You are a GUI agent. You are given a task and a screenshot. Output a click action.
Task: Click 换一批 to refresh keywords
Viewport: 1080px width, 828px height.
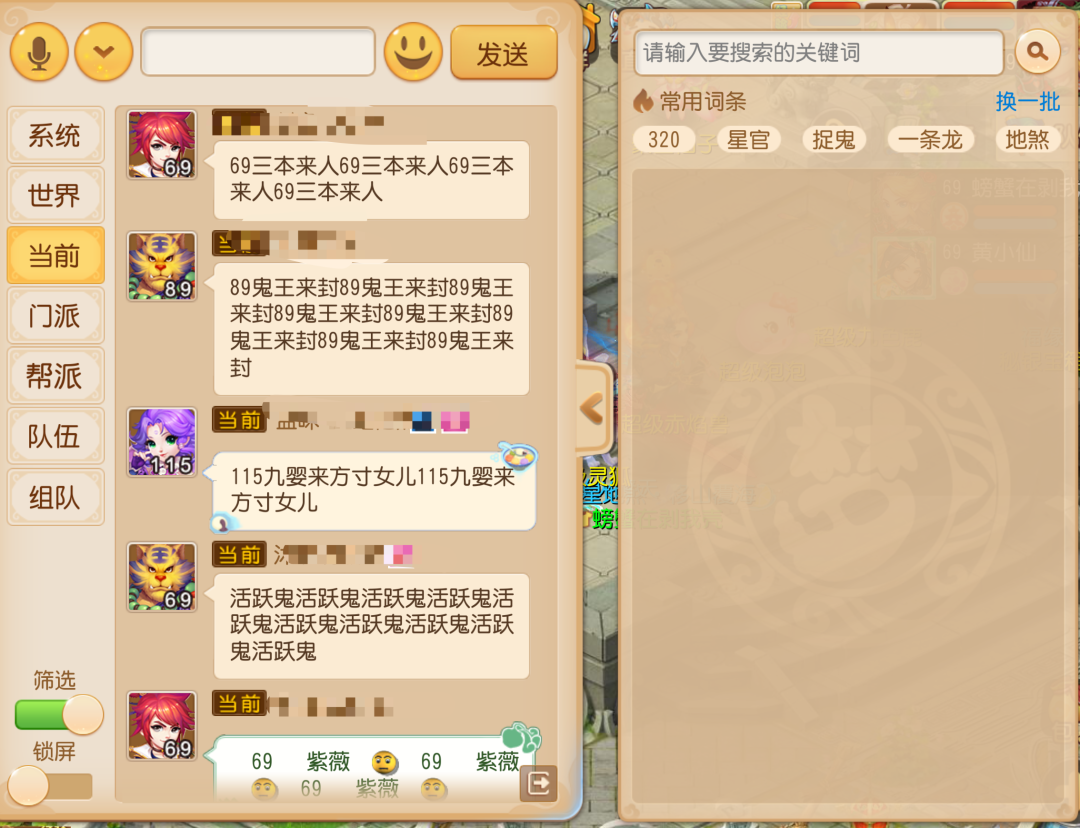click(1028, 102)
